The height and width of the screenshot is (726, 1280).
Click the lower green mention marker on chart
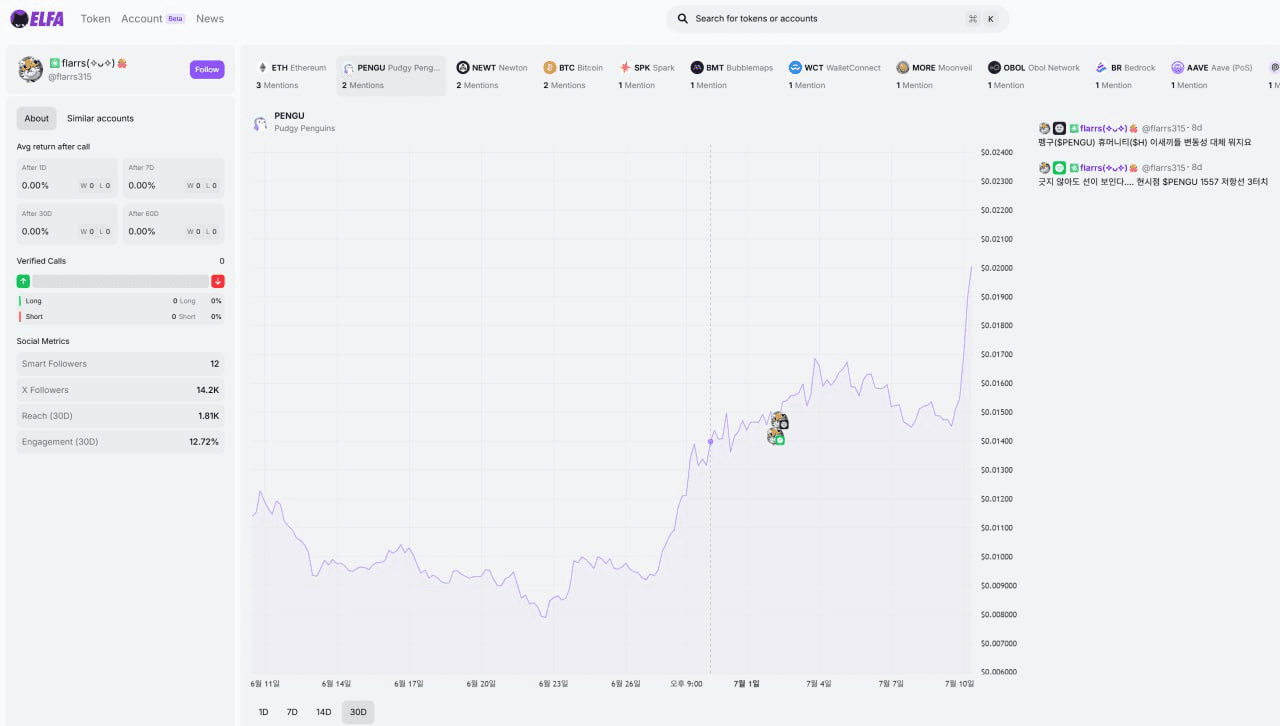coord(776,437)
